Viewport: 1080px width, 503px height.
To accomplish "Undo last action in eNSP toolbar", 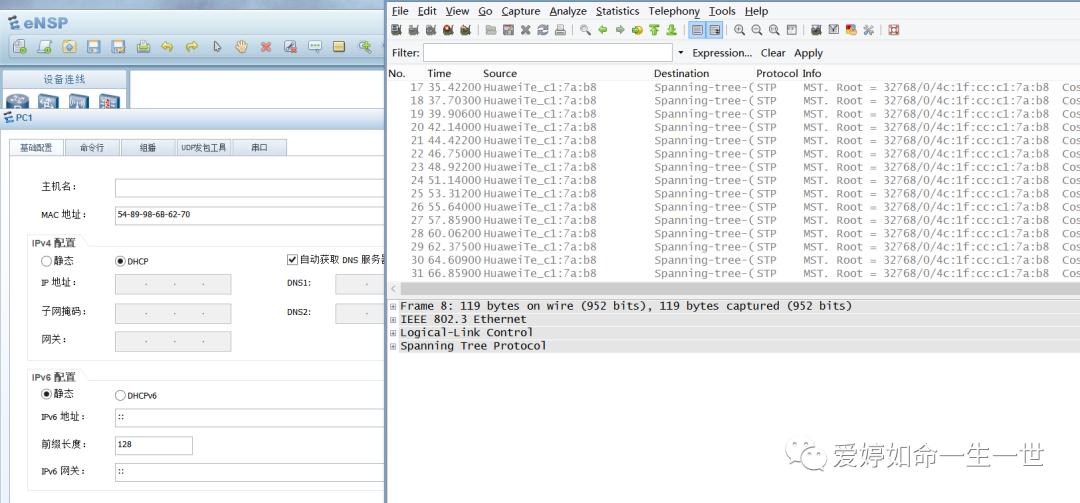I will [167, 47].
